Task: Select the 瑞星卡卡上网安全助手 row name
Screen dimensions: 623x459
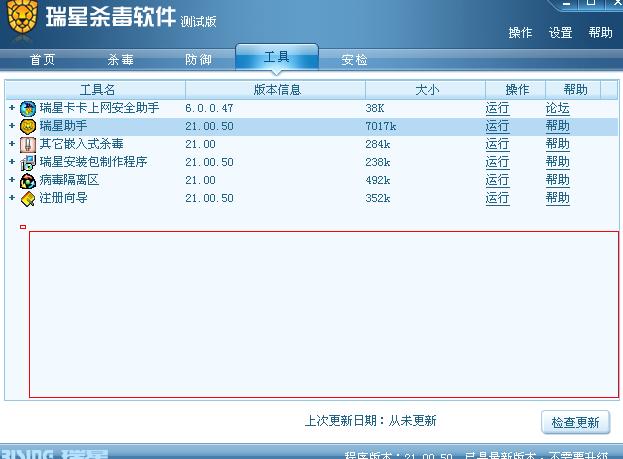Action: coord(99,108)
